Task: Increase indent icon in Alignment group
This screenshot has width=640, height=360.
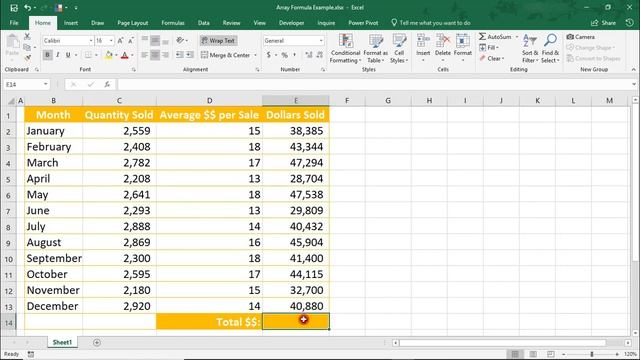Action: coord(190,55)
